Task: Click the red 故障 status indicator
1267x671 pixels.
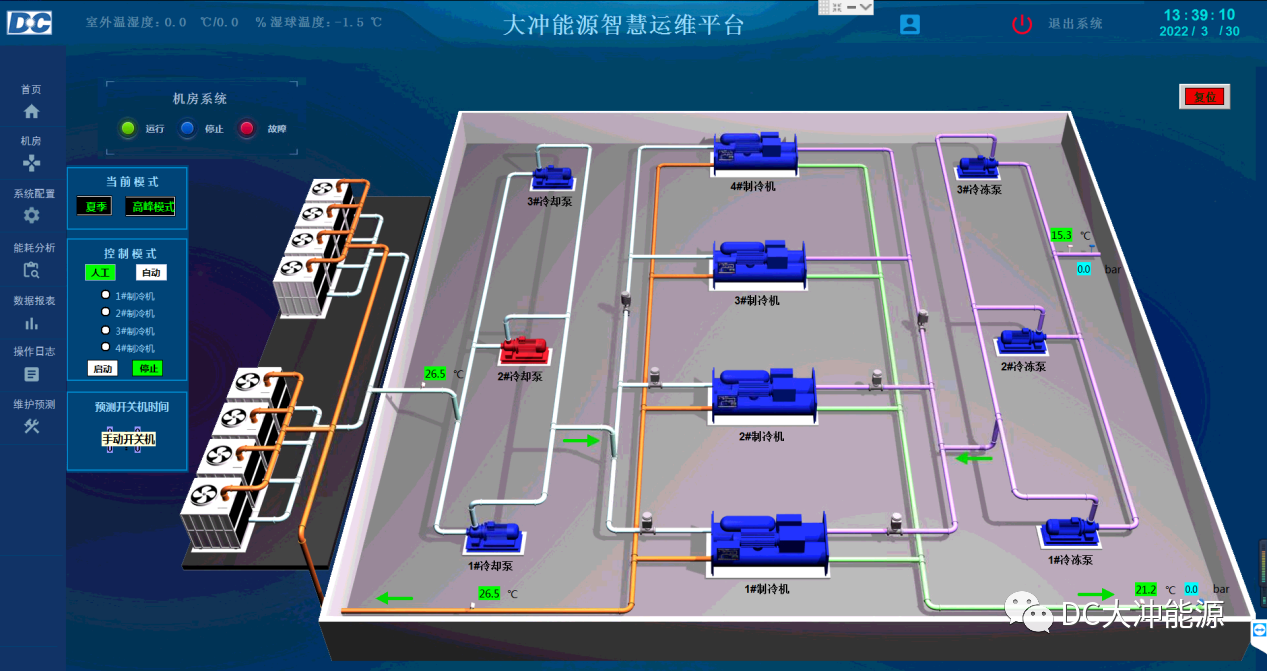Action: click(247, 128)
